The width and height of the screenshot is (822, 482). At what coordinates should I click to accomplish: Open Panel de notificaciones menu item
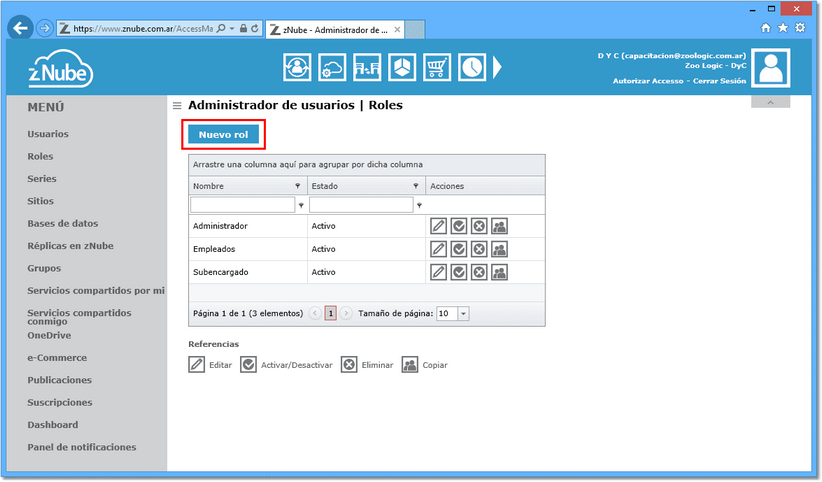pyautogui.click(x=82, y=447)
